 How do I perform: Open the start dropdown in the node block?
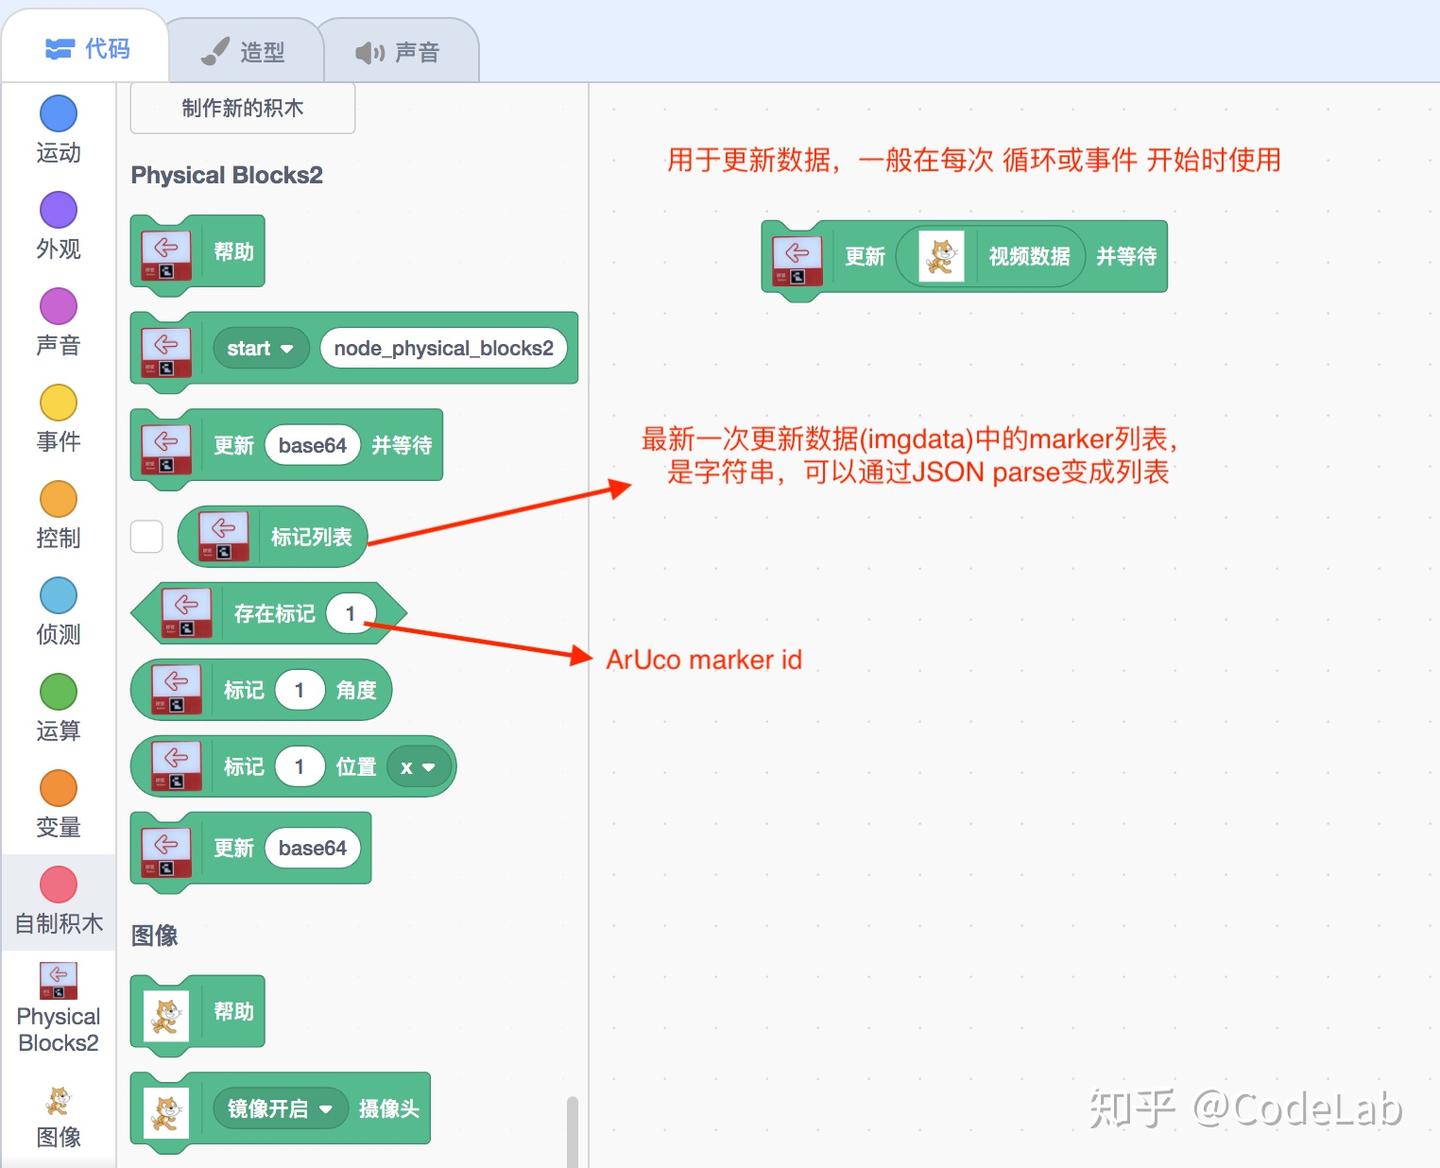pyautogui.click(x=260, y=349)
